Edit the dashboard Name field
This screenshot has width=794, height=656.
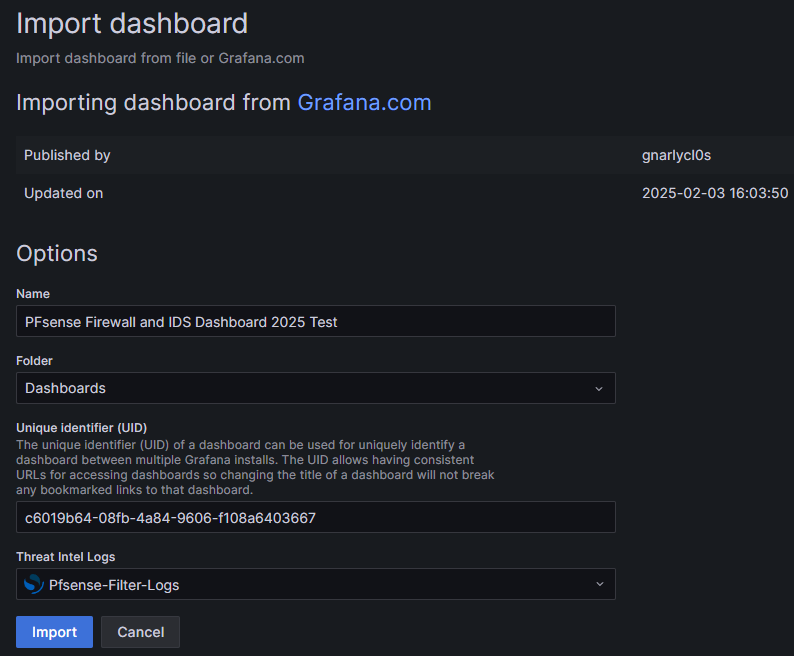click(315, 321)
